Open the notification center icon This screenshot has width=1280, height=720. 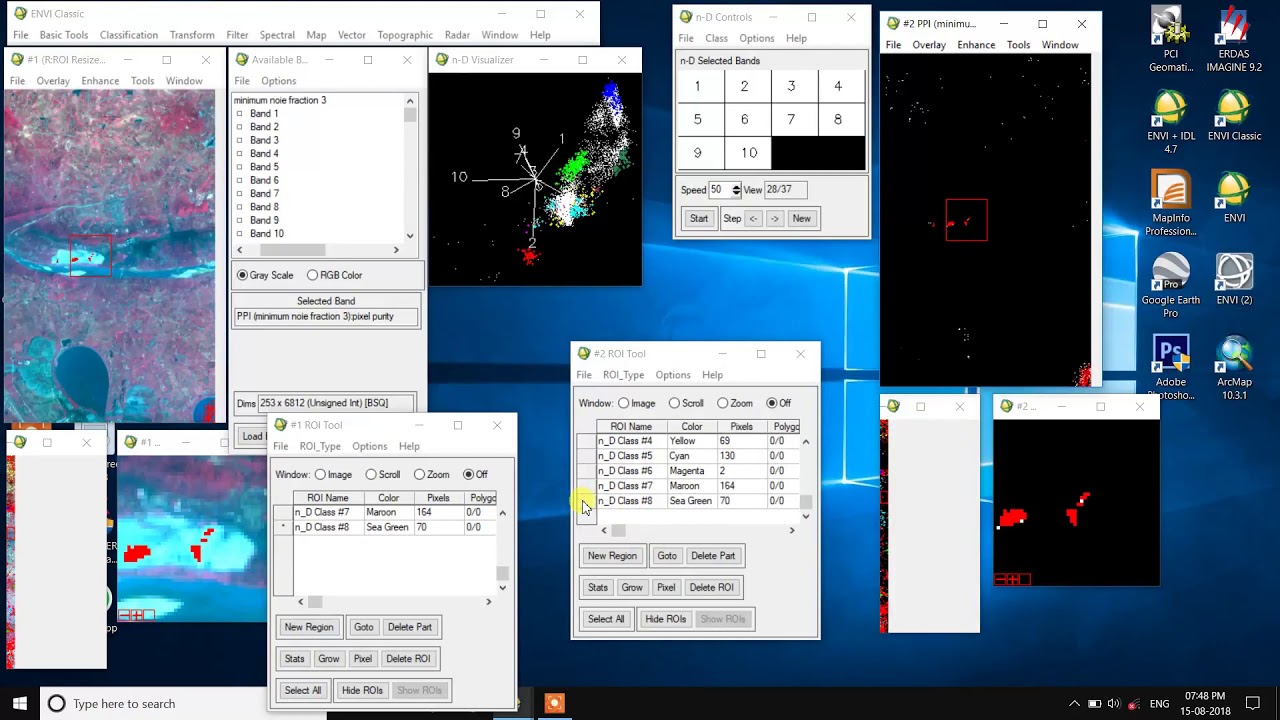(1253, 704)
